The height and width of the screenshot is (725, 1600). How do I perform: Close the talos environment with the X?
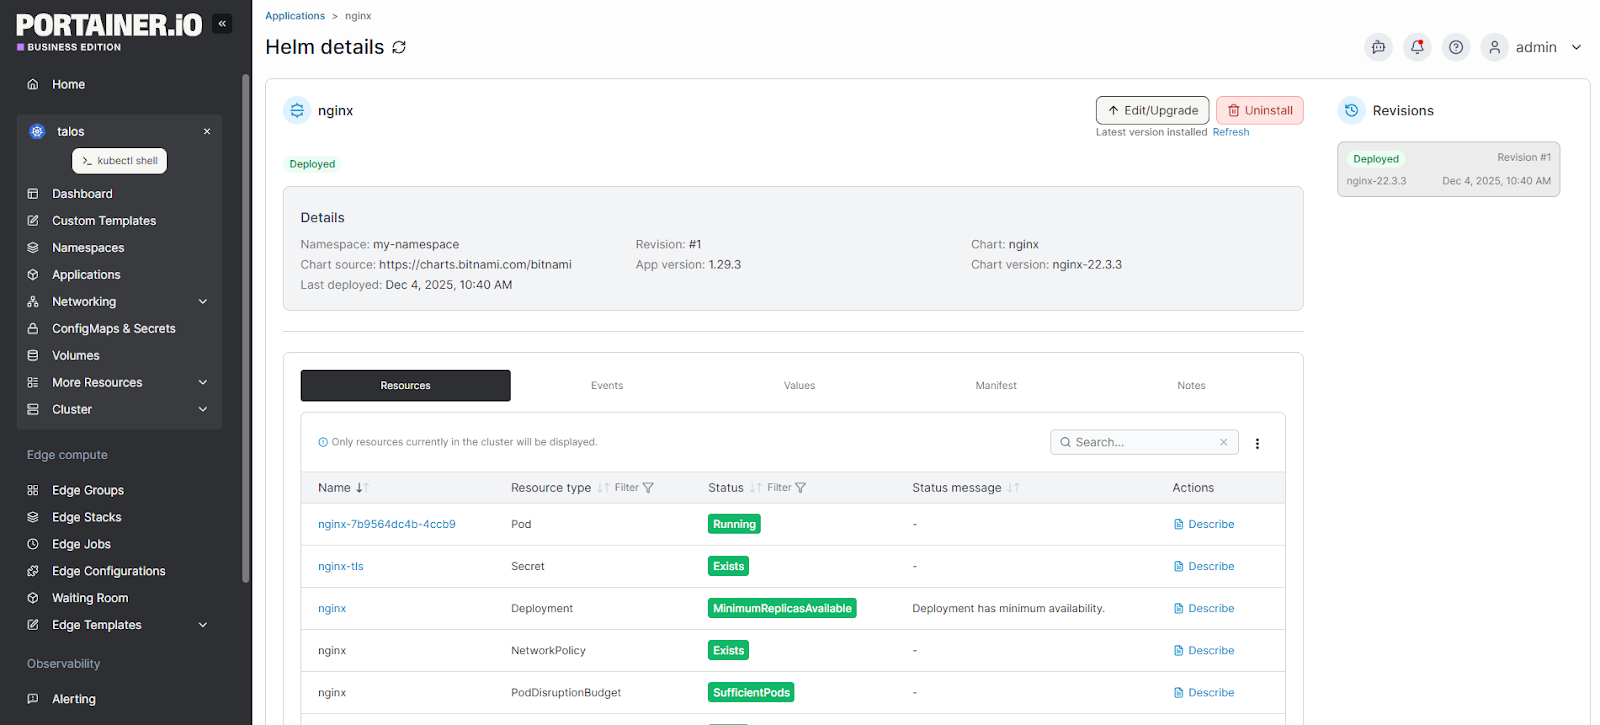[x=207, y=131]
